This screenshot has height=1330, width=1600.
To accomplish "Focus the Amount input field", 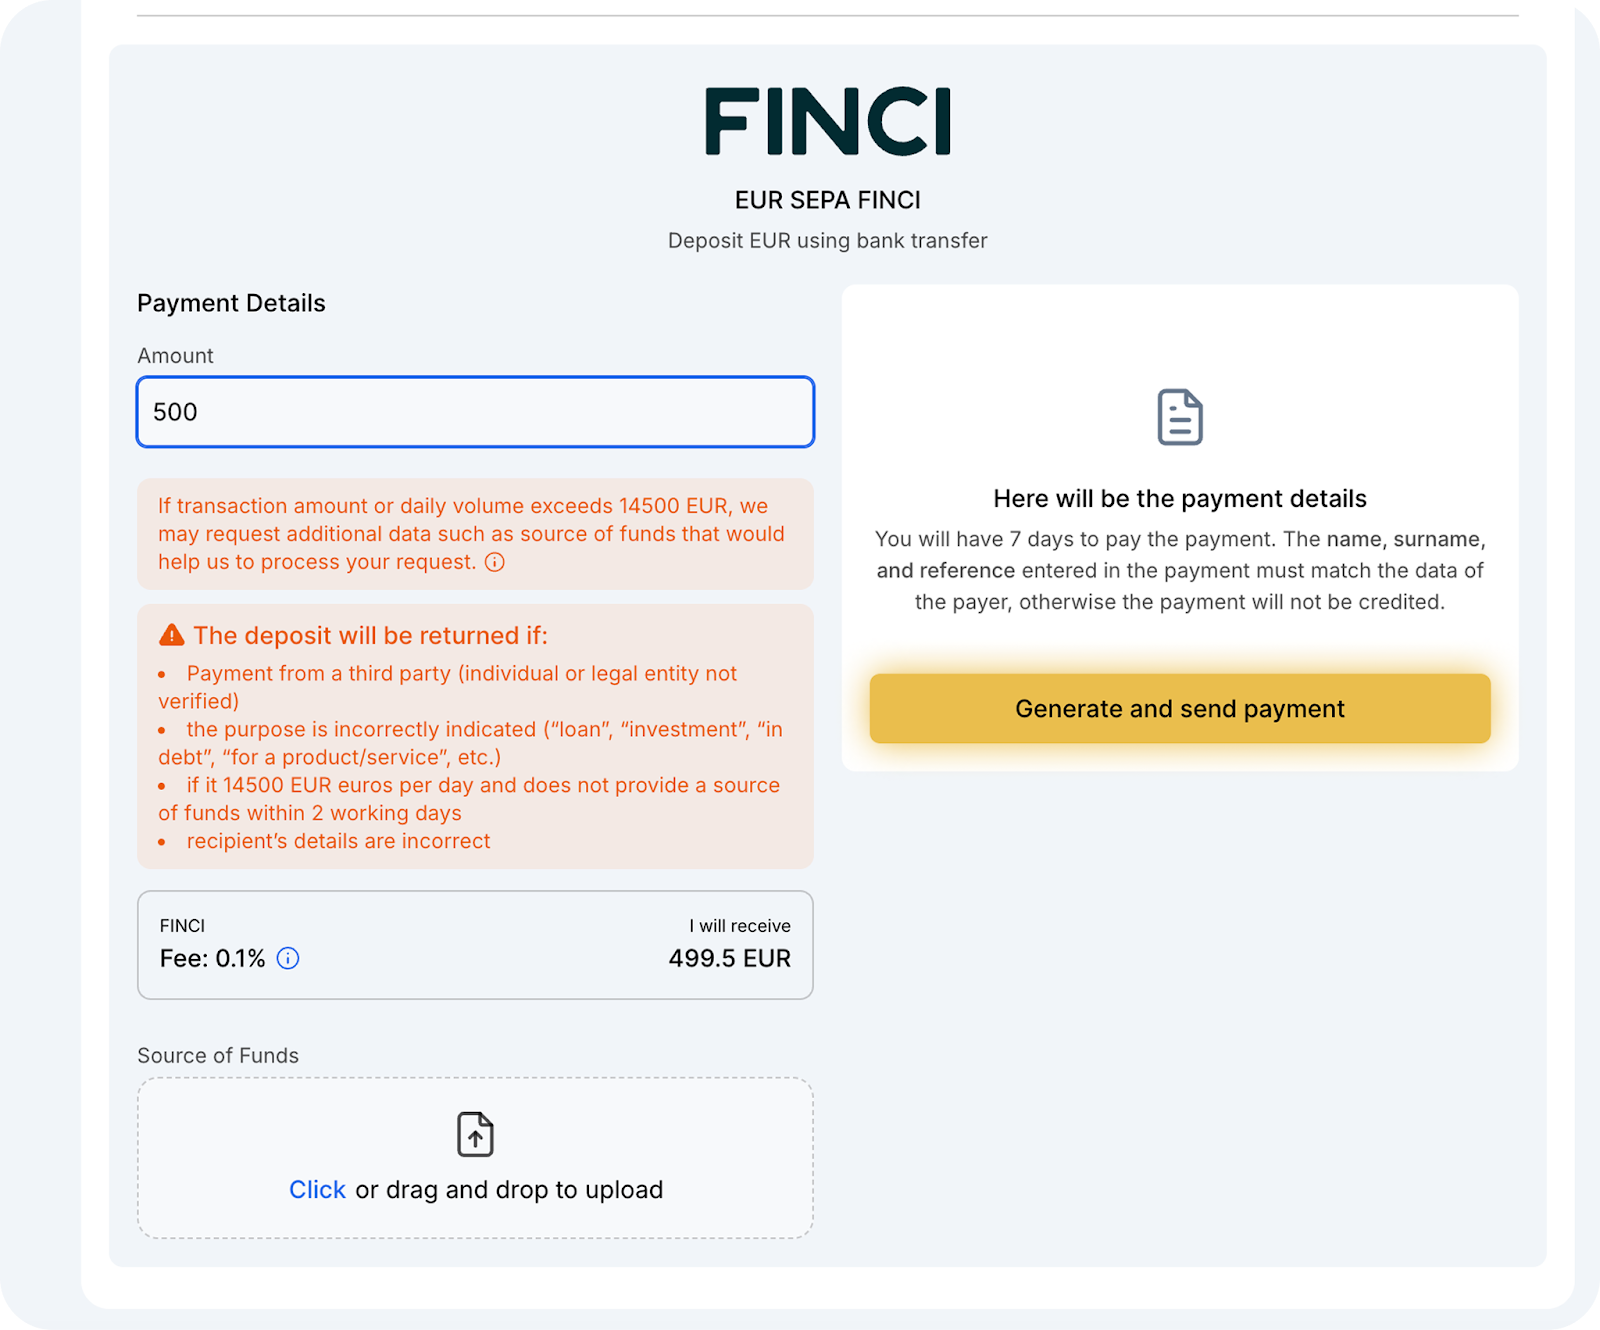I will pos(475,412).
